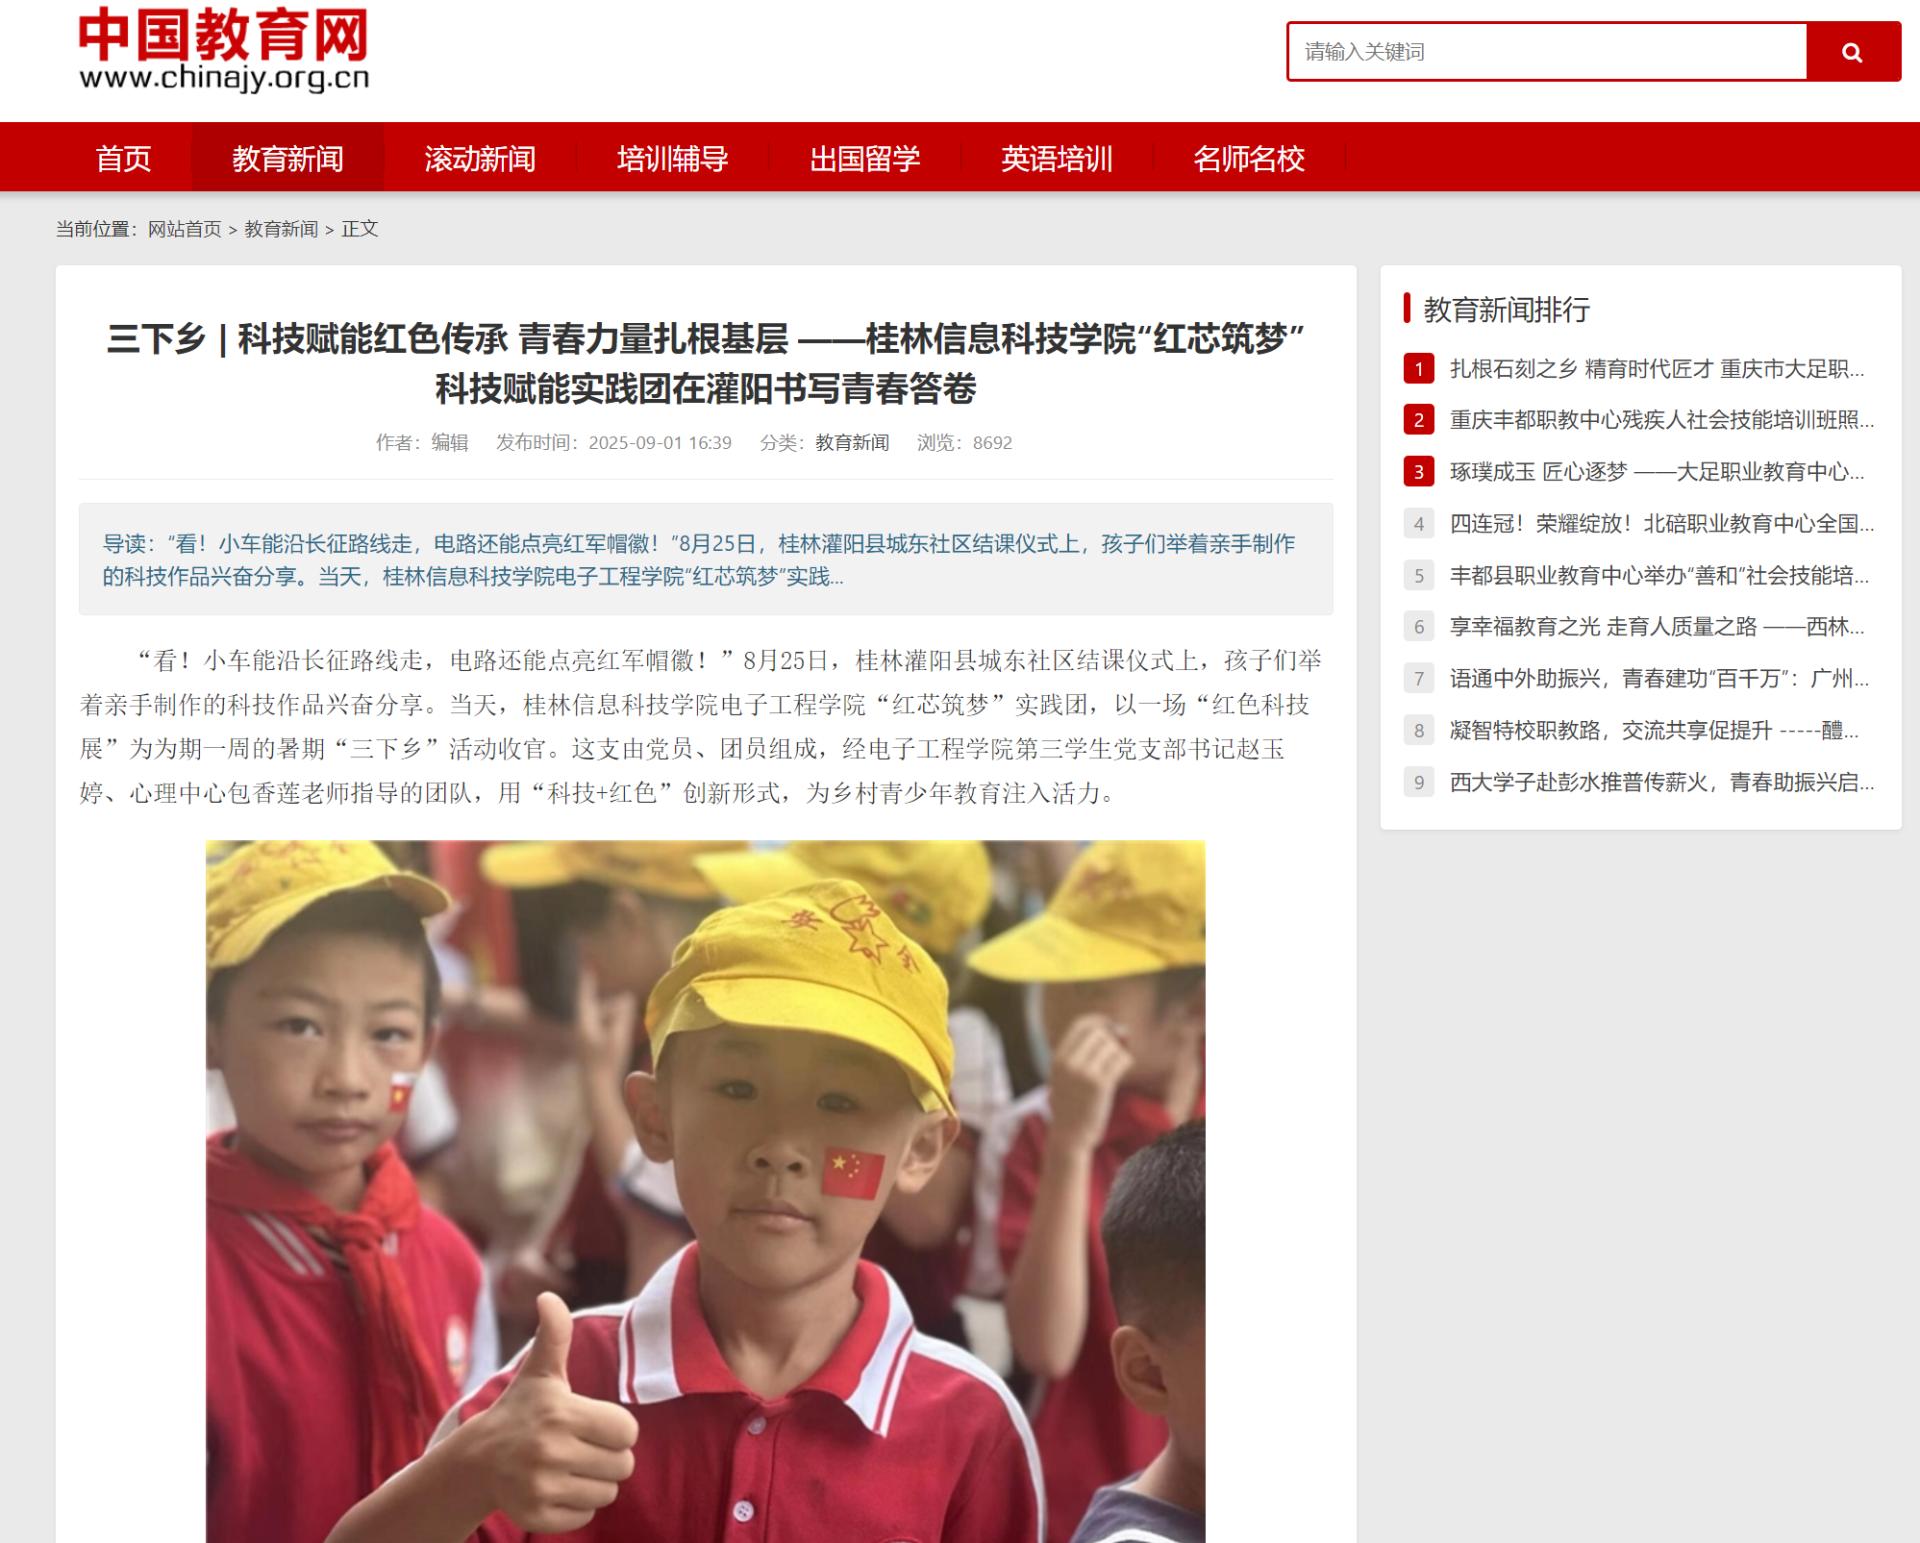The width and height of the screenshot is (1920, 1543).
Task: Click the gray rank 4 badge
Action: (x=1418, y=524)
